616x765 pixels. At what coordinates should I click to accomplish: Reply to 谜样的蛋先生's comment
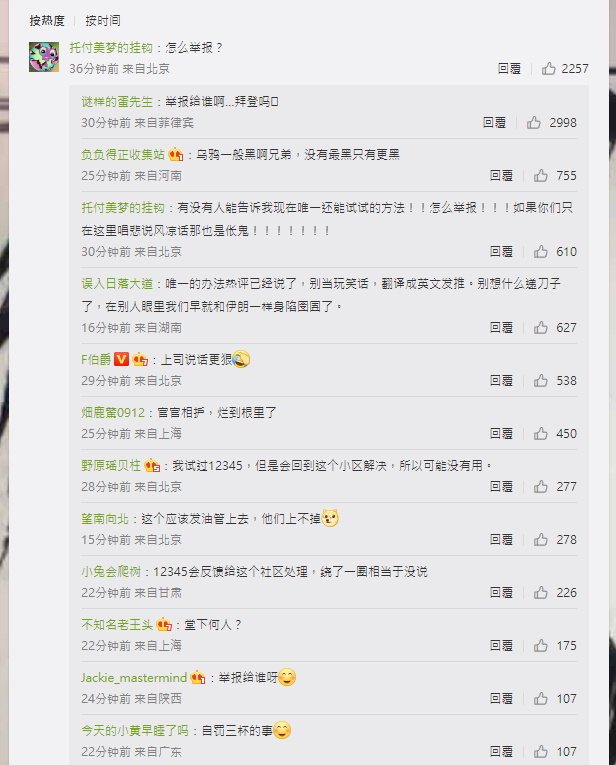tap(494, 122)
